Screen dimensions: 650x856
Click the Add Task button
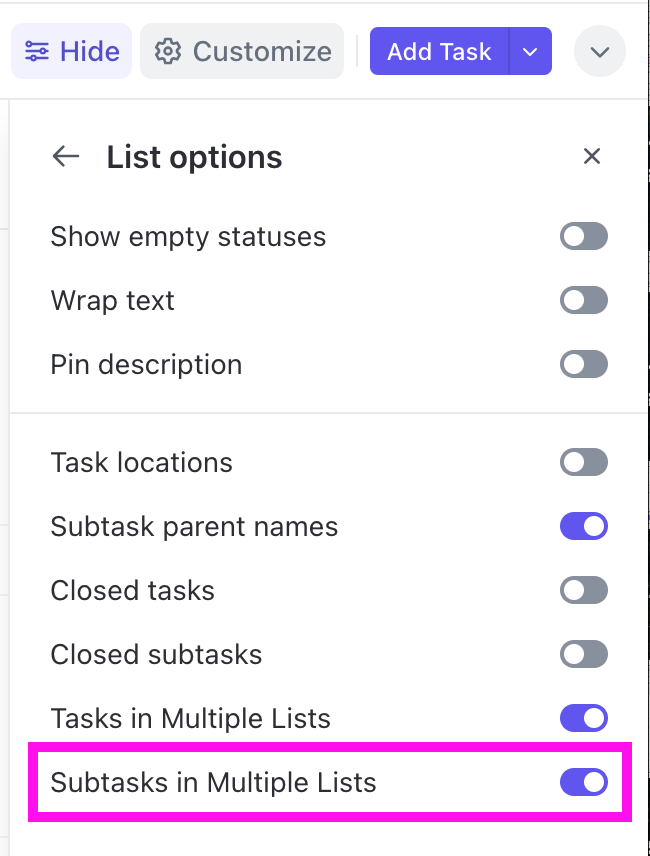click(439, 51)
